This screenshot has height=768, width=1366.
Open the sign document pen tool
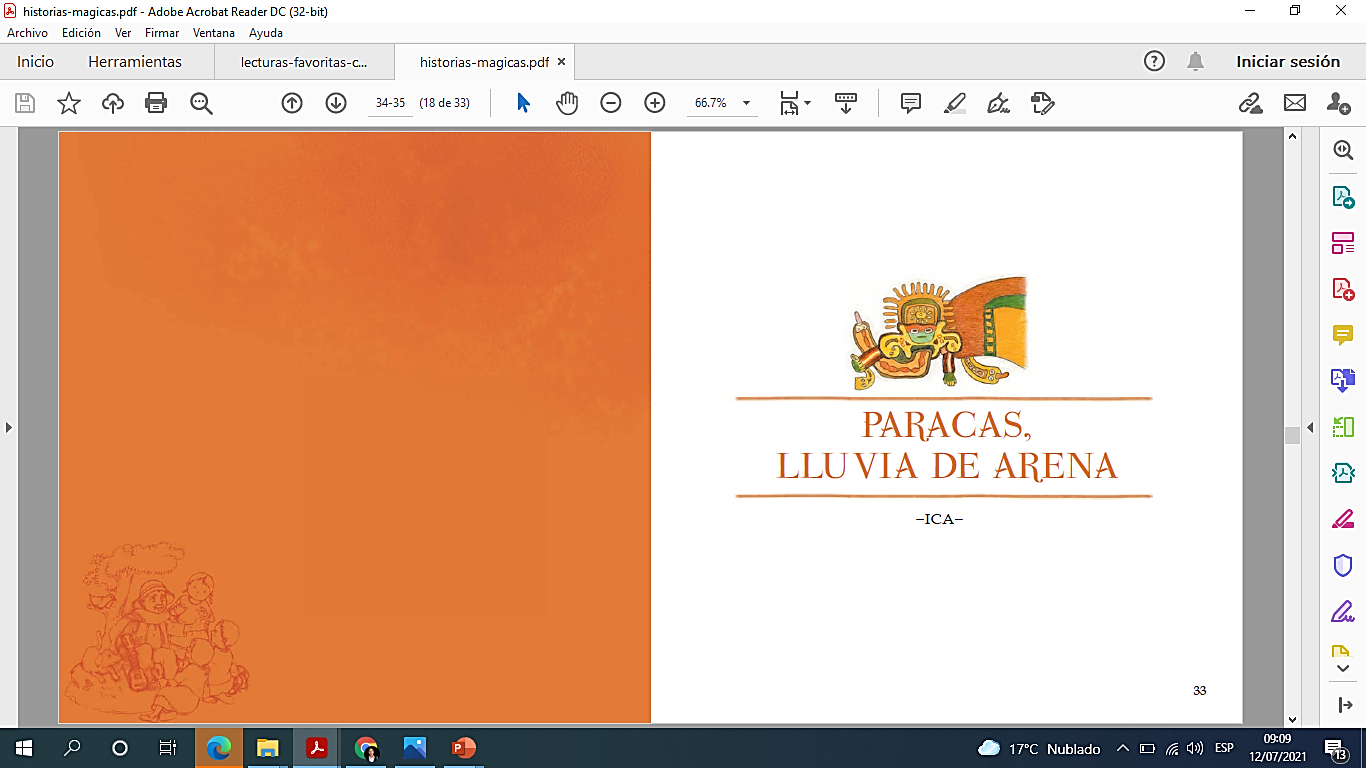click(998, 103)
